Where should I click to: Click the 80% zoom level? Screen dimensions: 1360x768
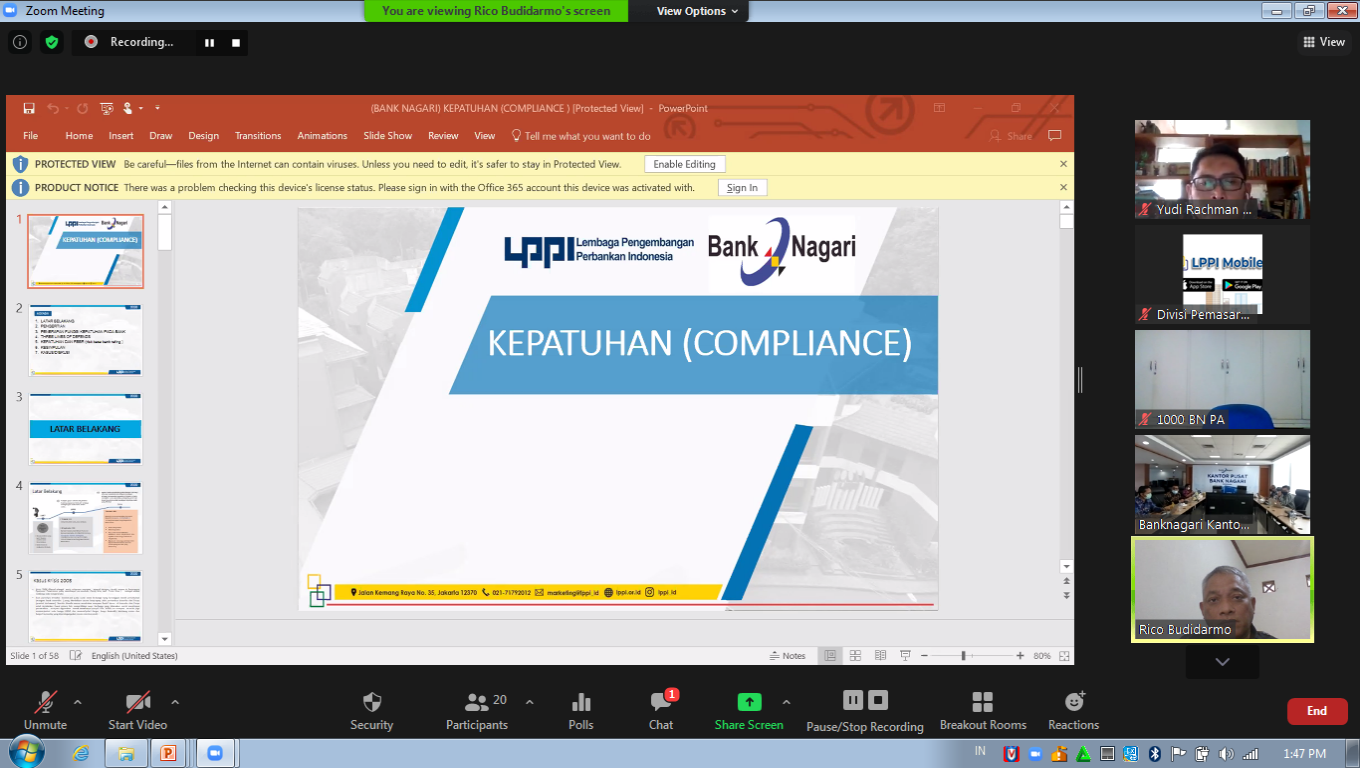[x=1042, y=656]
